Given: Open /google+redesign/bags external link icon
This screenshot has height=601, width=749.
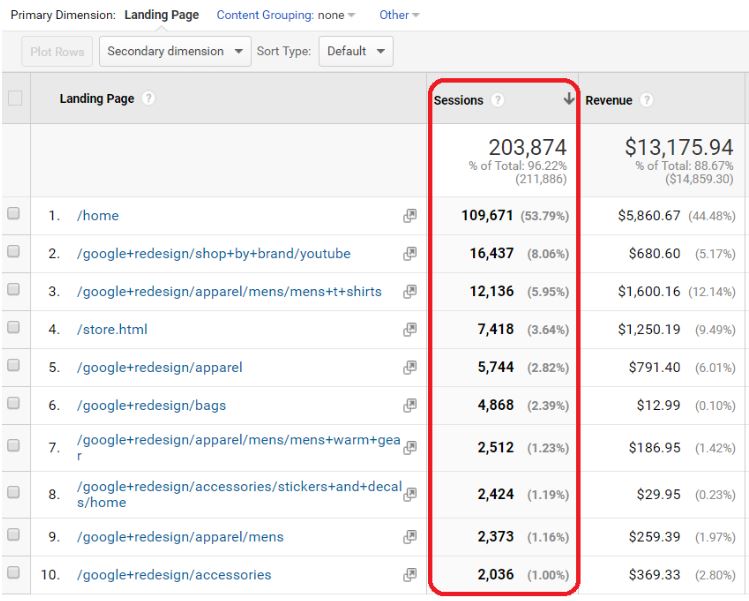Looking at the screenshot, I should tap(409, 405).
